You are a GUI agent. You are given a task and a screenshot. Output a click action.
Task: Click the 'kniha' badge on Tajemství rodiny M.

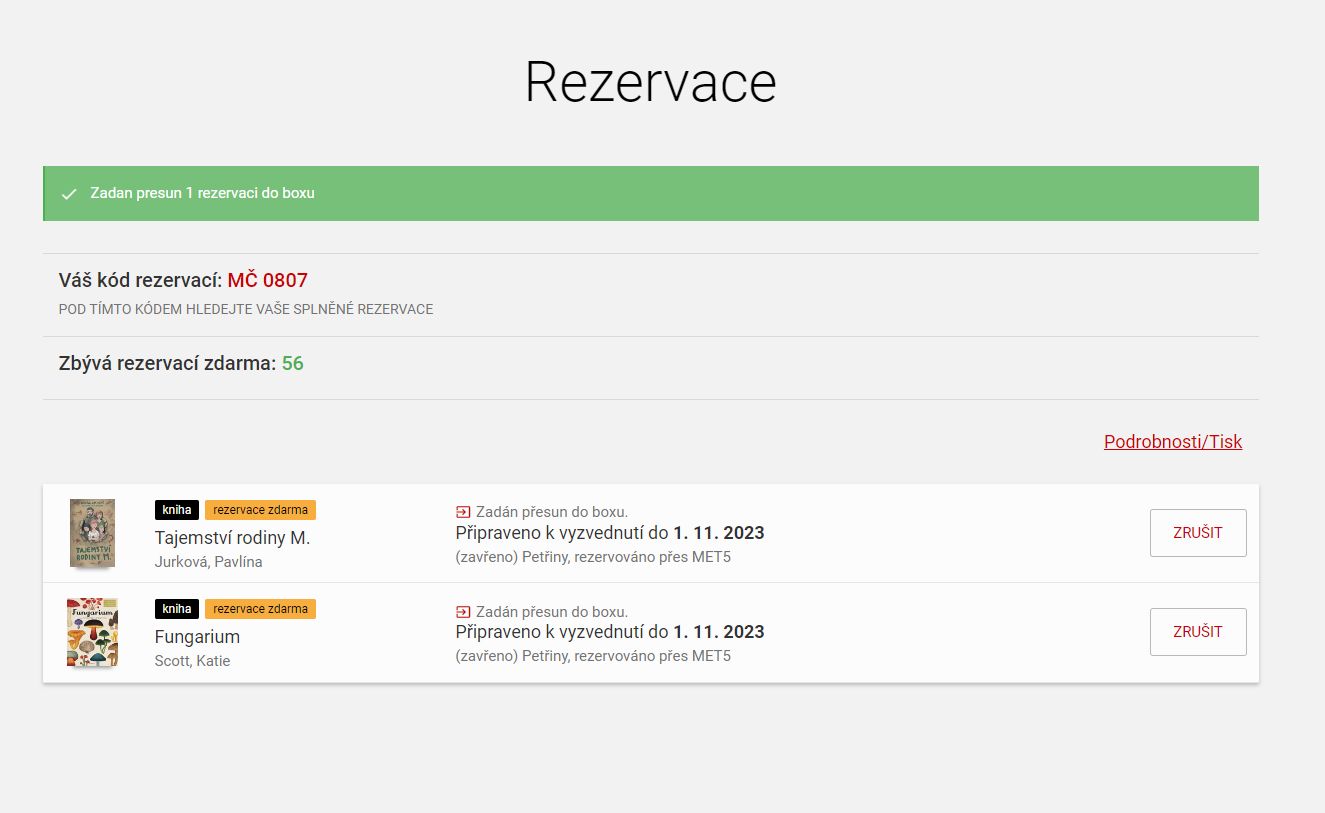177,510
